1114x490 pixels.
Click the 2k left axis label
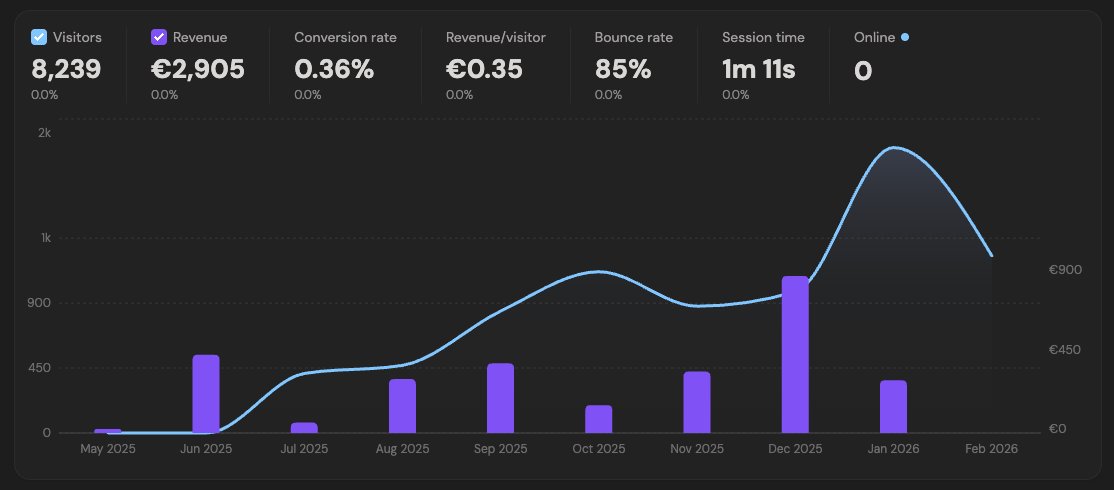pos(44,133)
